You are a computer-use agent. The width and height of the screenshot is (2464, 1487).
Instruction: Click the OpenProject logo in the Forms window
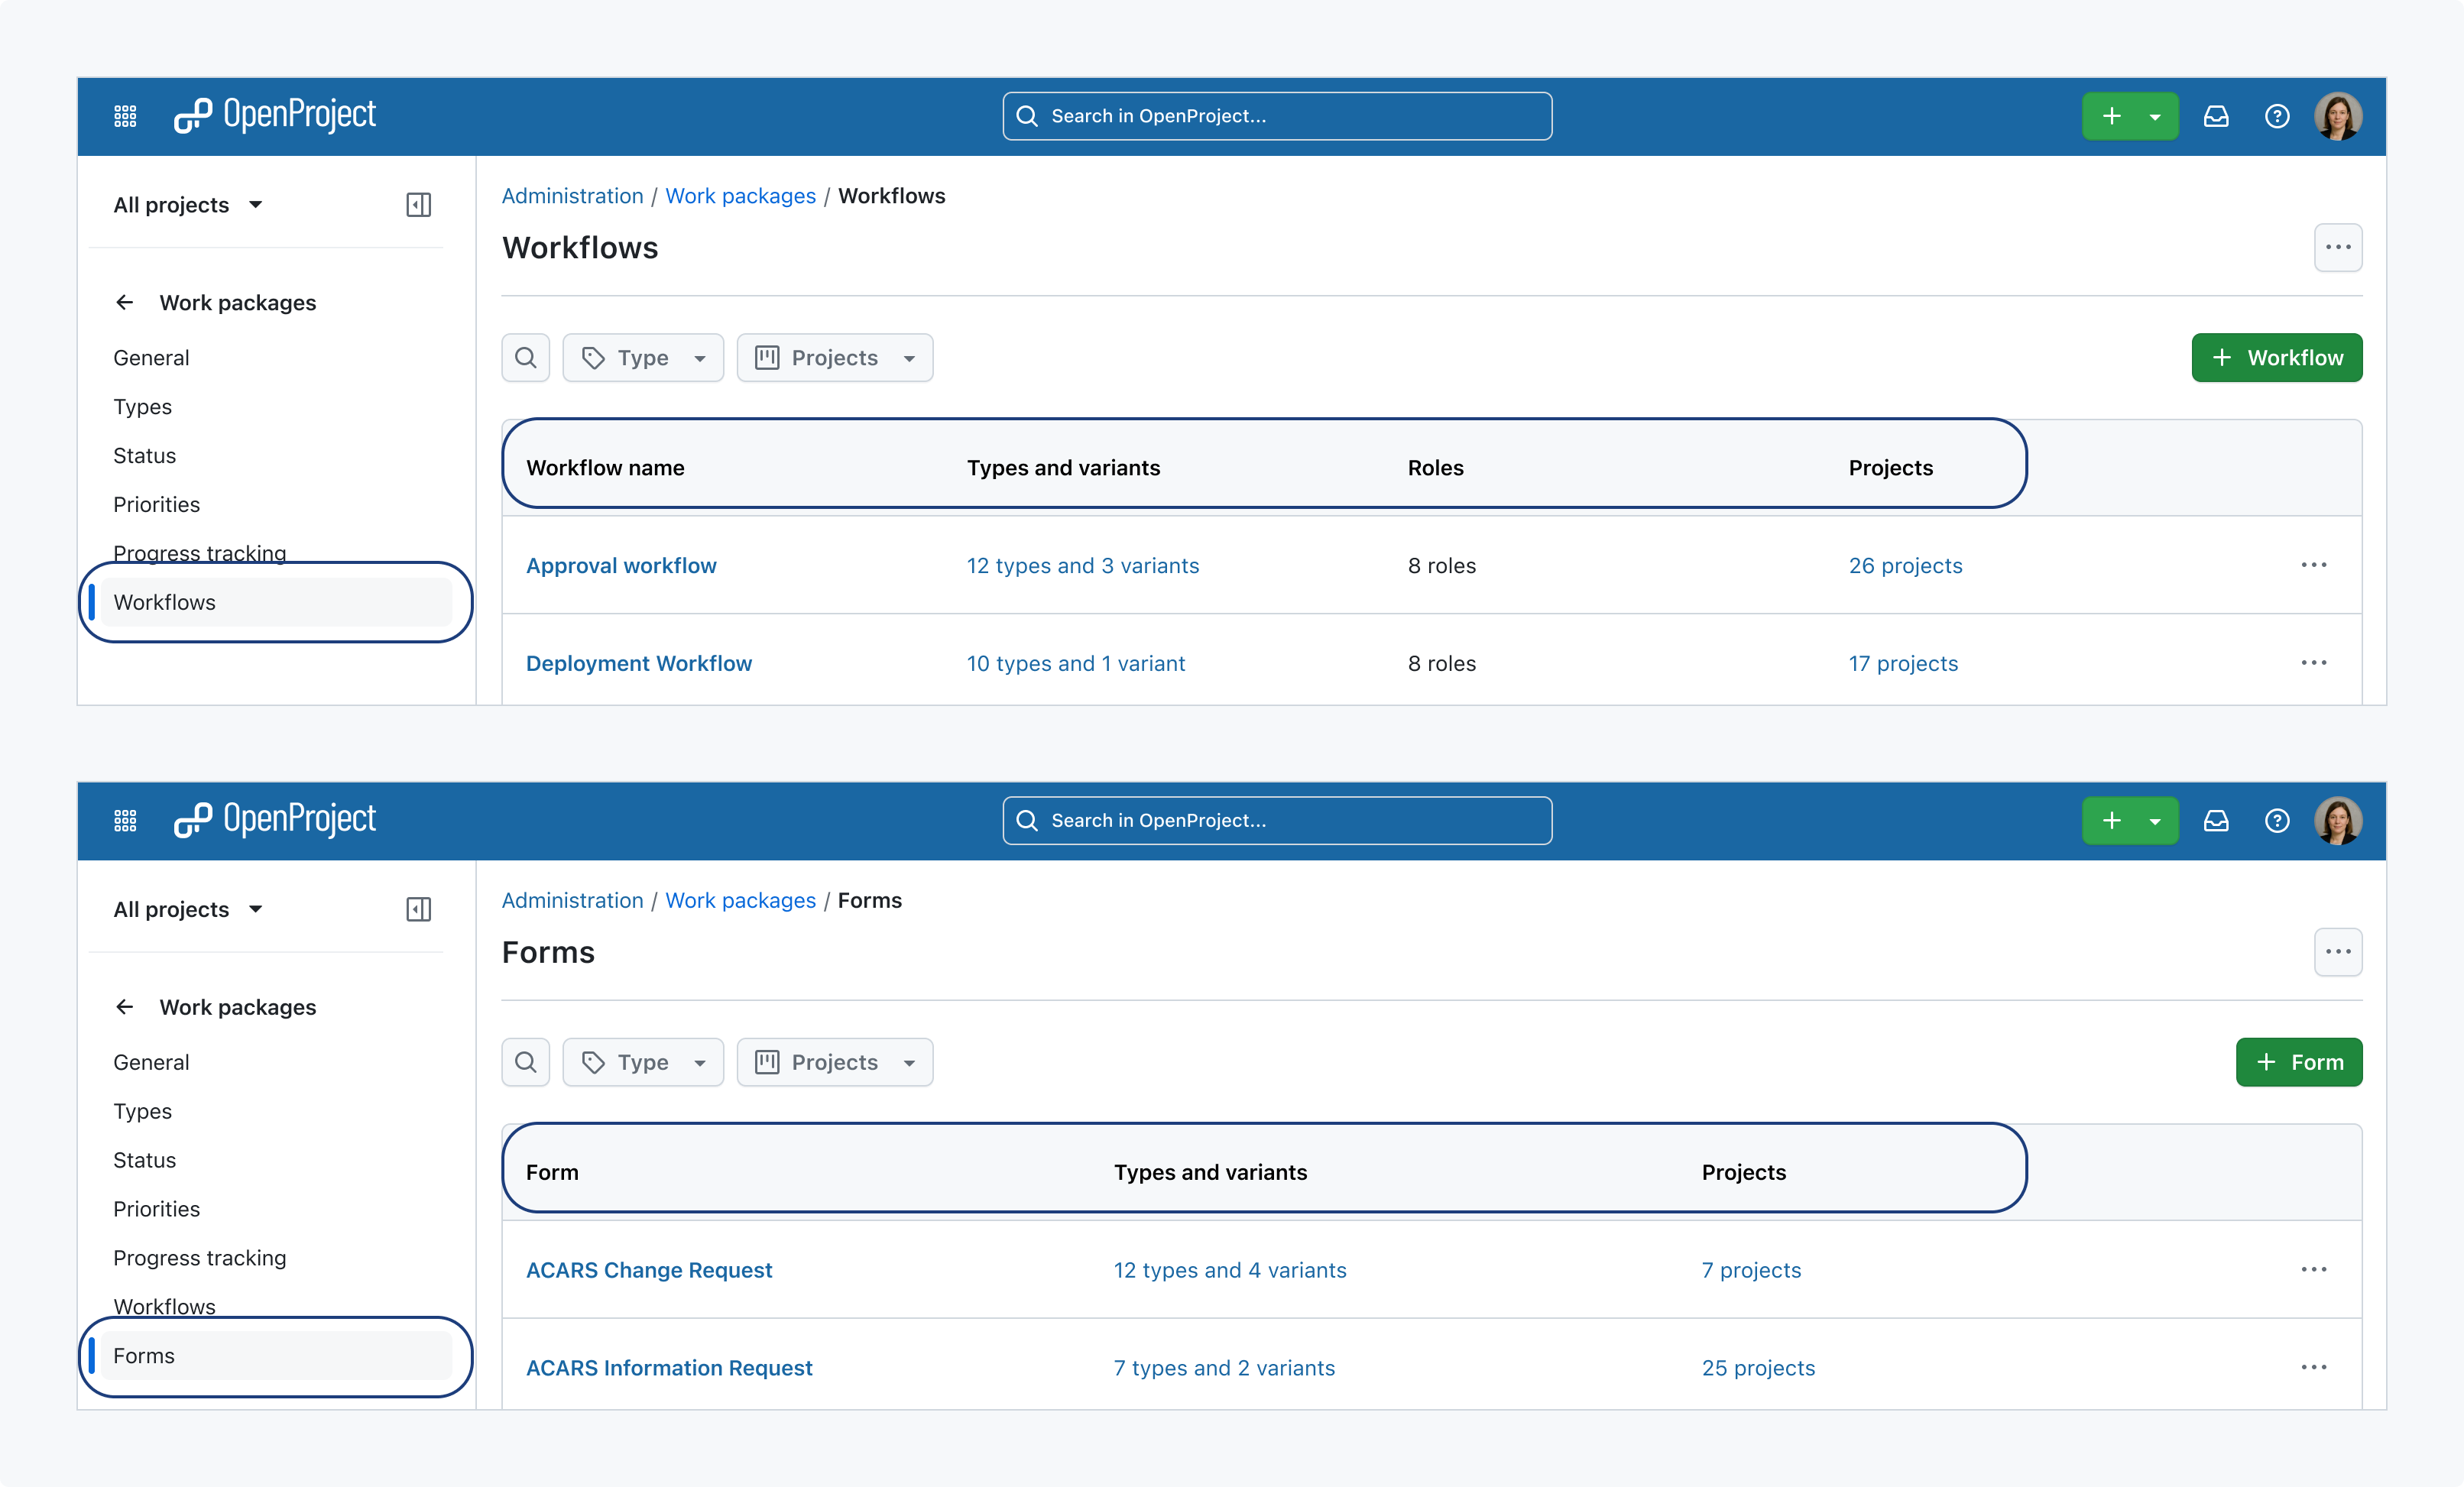click(275, 820)
